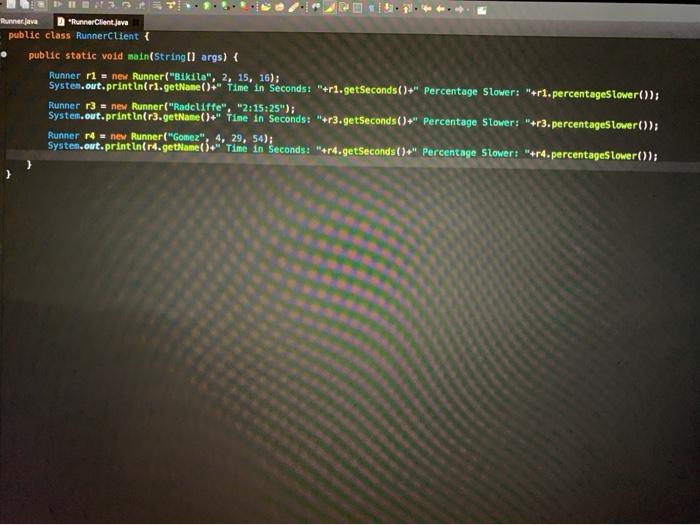Click r3.getSeconds() in the println
Screen dimensions: 700x525
pyautogui.click(x=369, y=121)
